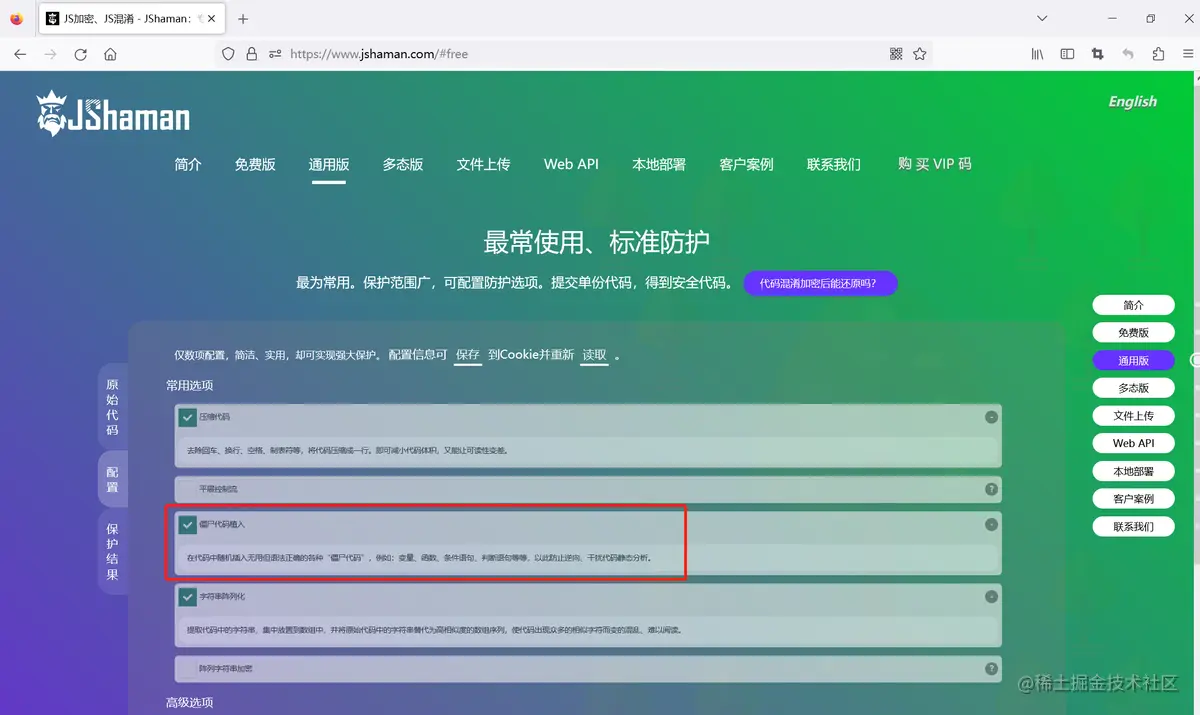Viewport: 1200px width, 715px height.
Task: Reload the page
Action: coord(81,54)
